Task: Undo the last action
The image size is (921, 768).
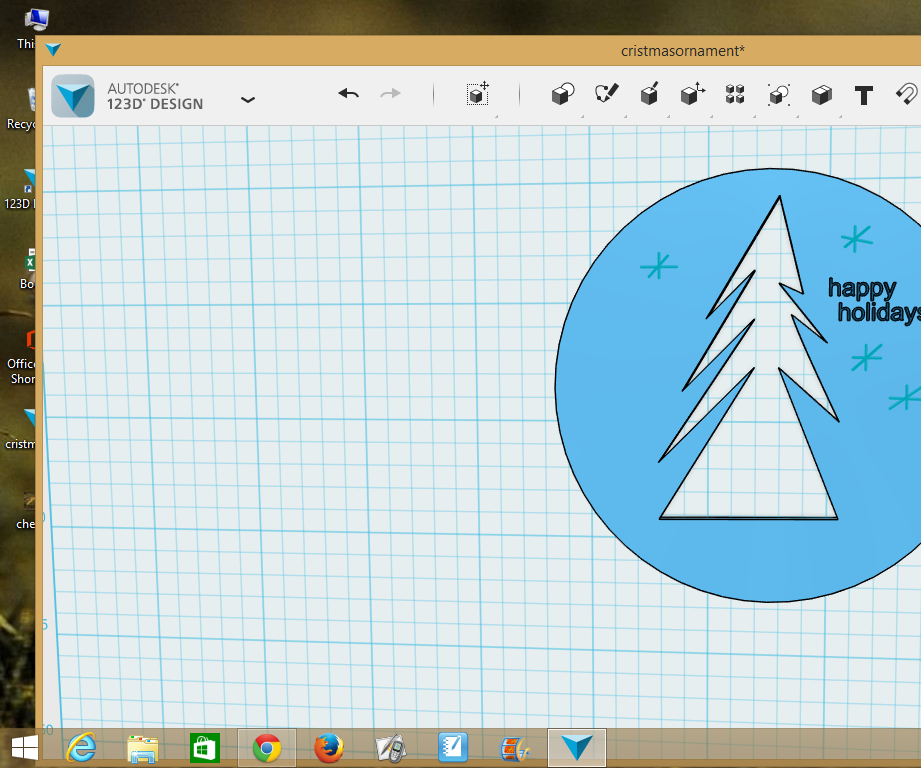Action: tap(348, 93)
